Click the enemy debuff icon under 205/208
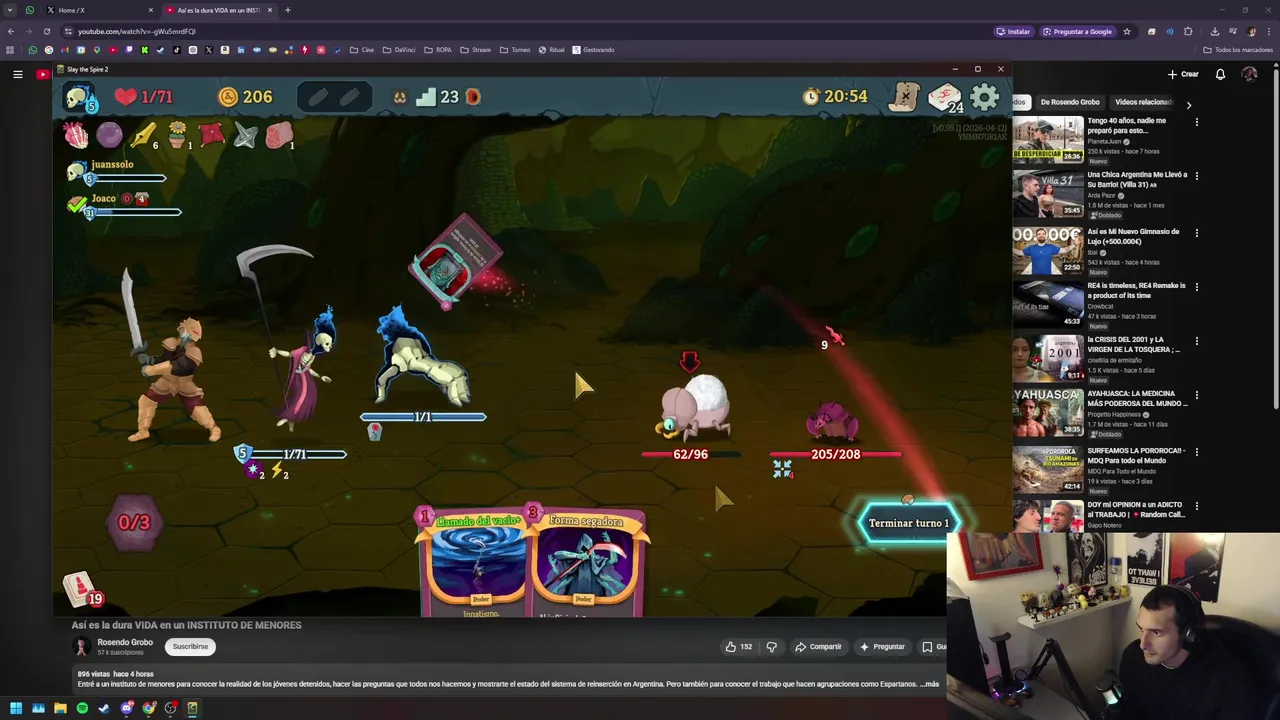The height and width of the screenshot is (720, 1280). [782, 468]
